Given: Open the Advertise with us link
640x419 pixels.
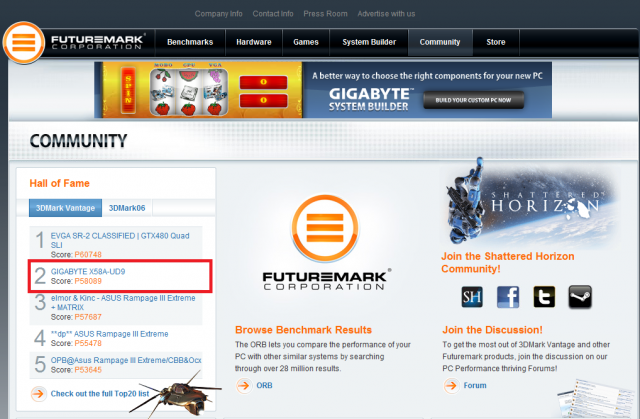Looking at the screenshot, I should click(386, 14).
